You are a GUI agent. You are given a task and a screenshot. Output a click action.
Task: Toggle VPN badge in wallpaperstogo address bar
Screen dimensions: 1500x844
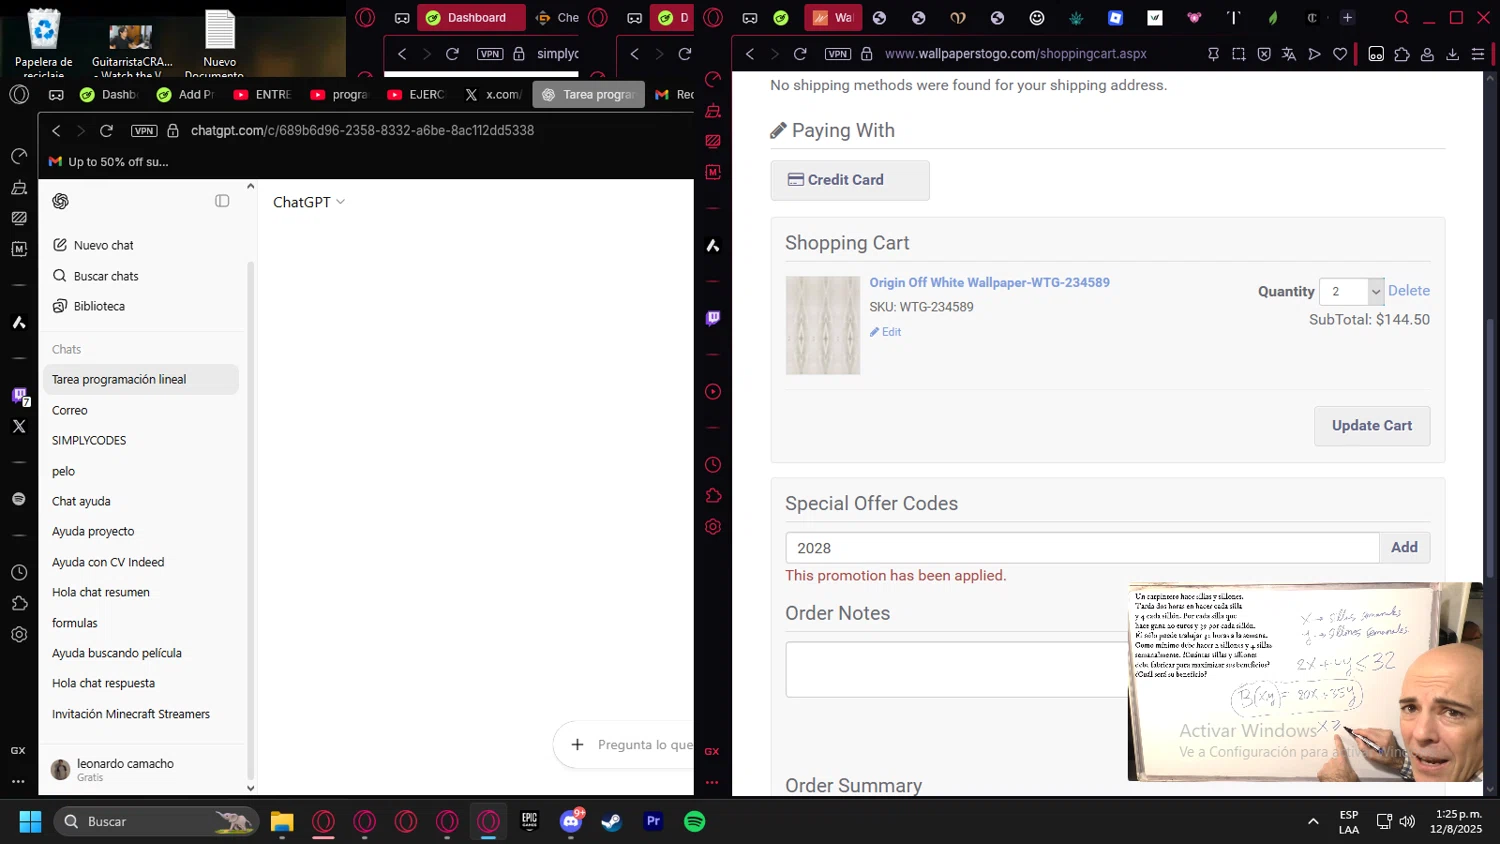pyautogui.click(x=838, y=54)
